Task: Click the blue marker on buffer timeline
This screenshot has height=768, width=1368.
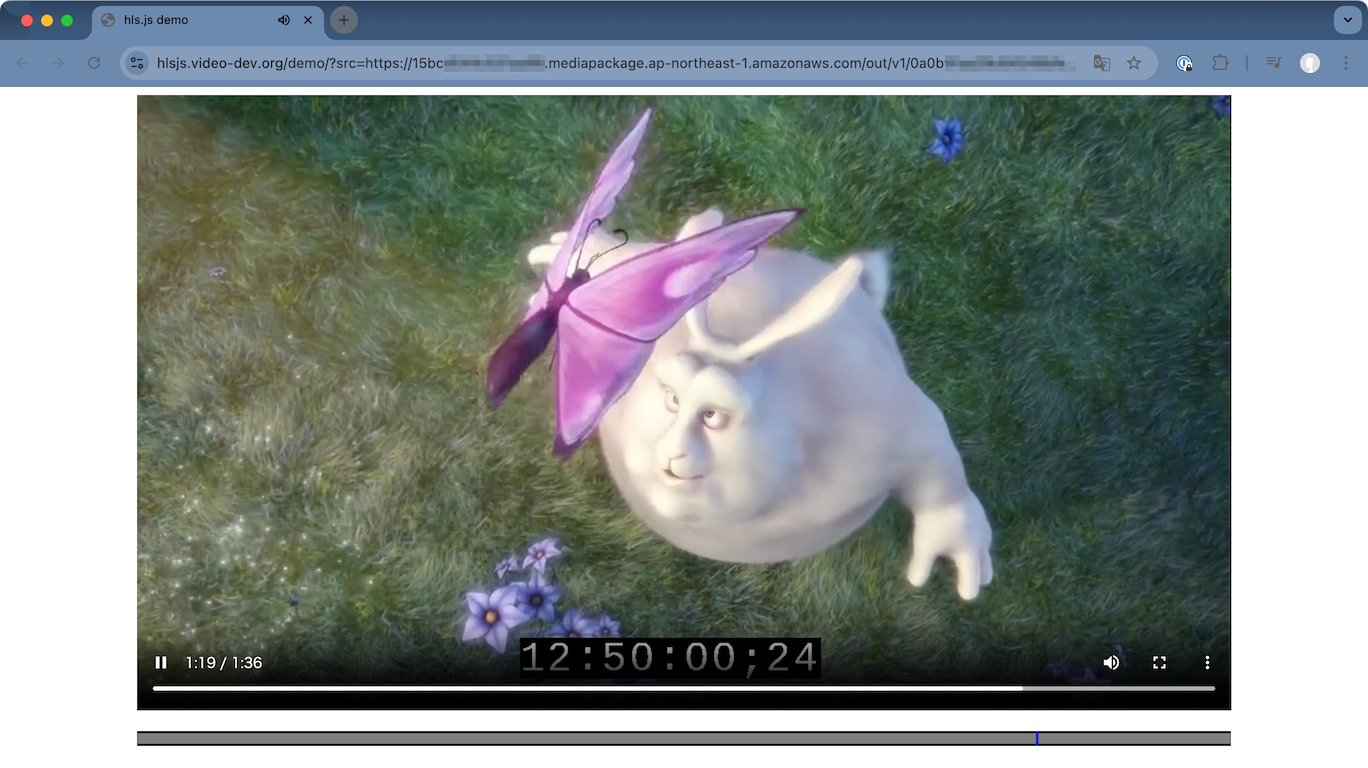Action: pyautogui.click(x=1037, y=738)
